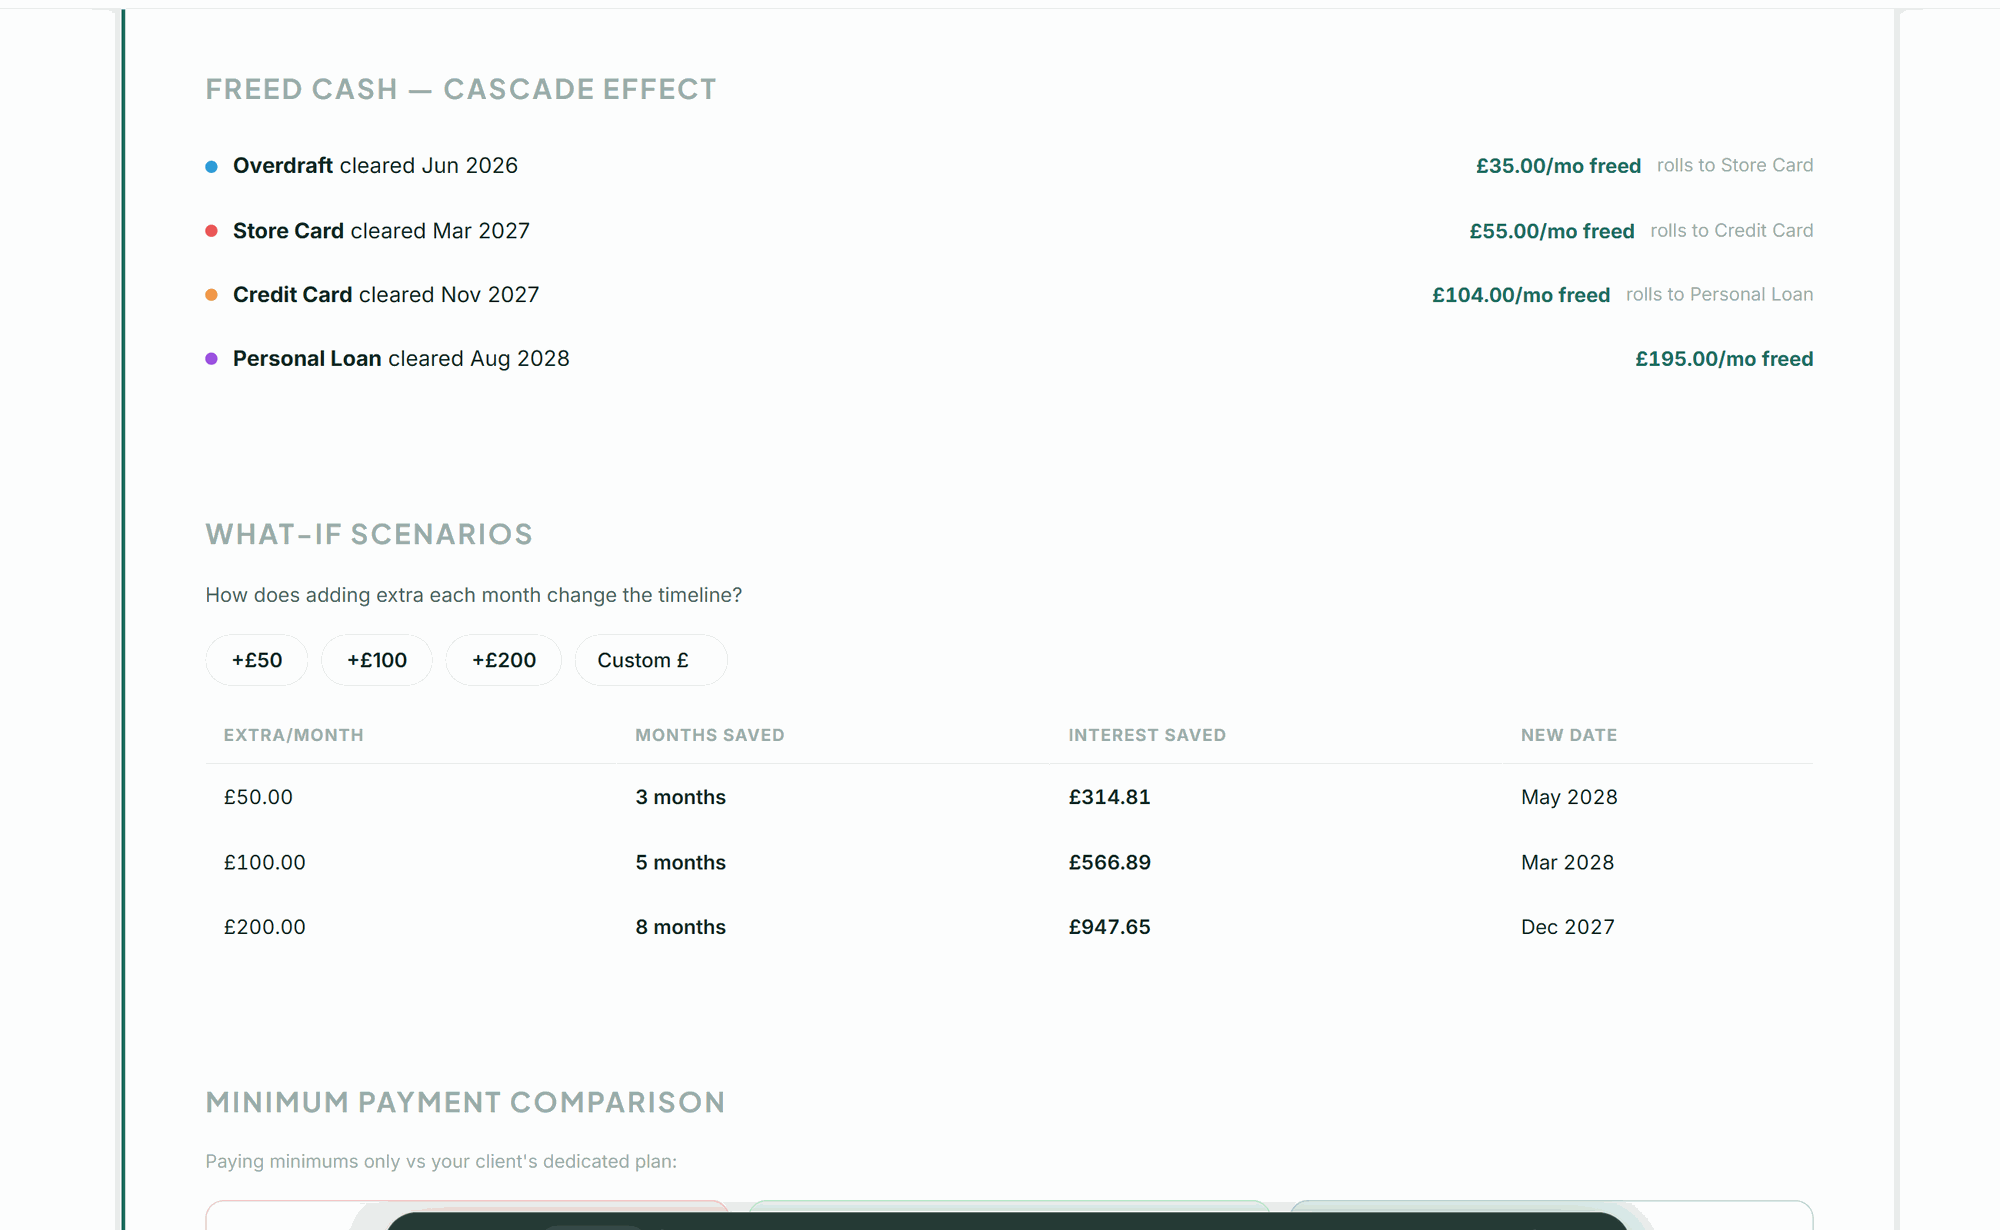Click the £35.00/mo freed amount
Image resolution: width=2000 pixels, height=1230 pixels.
pos(1559,165)
